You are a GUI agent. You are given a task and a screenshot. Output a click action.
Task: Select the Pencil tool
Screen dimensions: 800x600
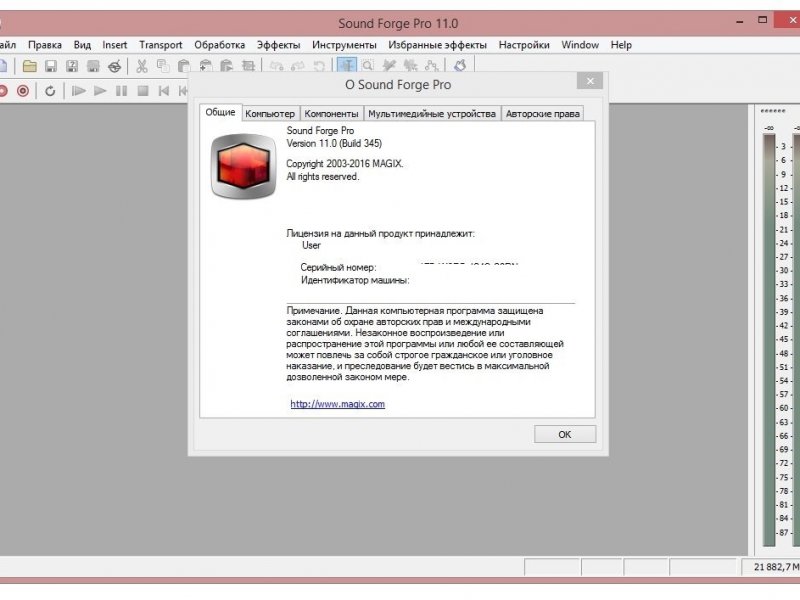click(389, 65)
